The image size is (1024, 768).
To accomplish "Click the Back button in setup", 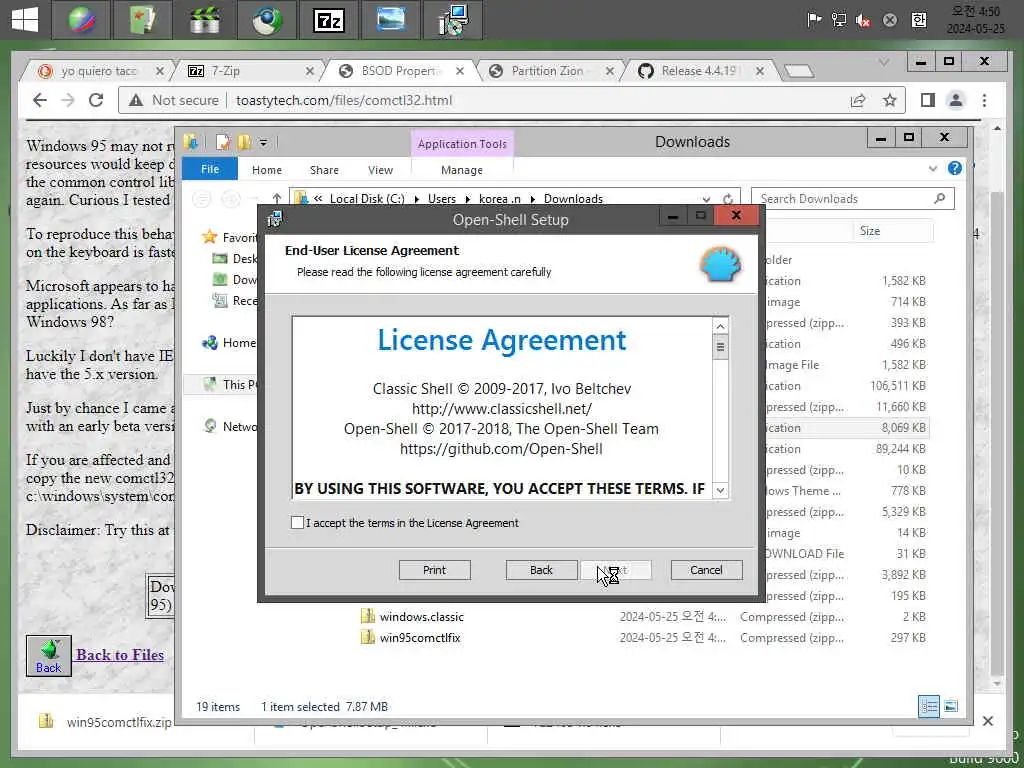I will [x=541, y=570].
